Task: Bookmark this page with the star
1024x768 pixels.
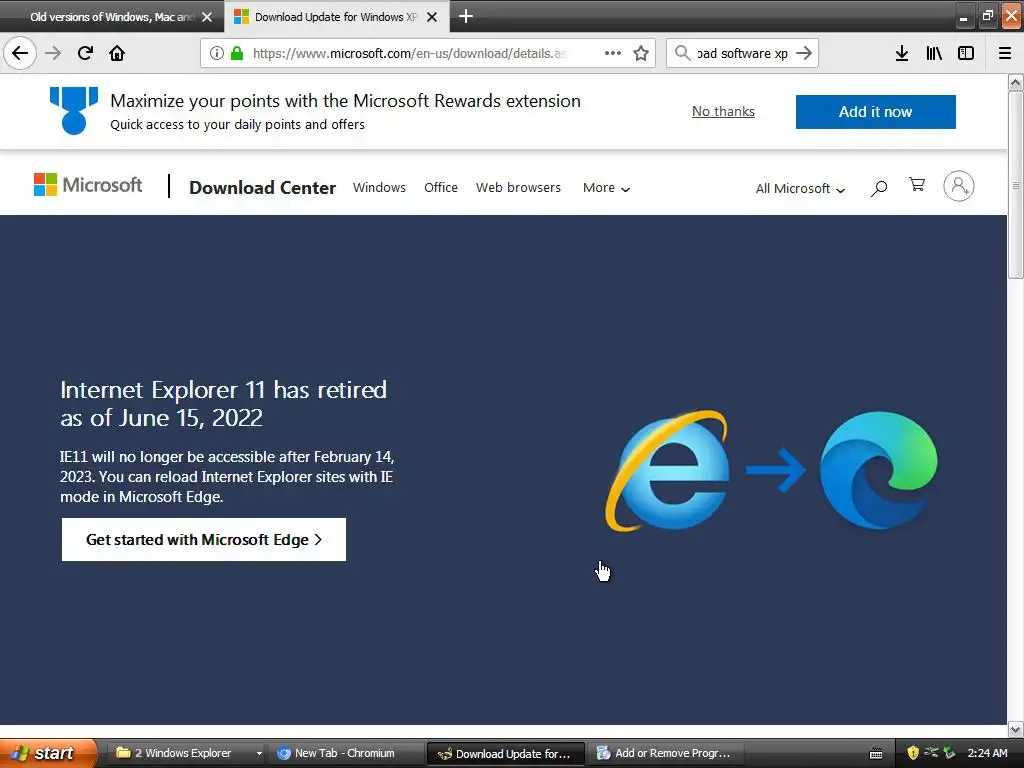Action: pyautogui.click(x=641, y=53)
